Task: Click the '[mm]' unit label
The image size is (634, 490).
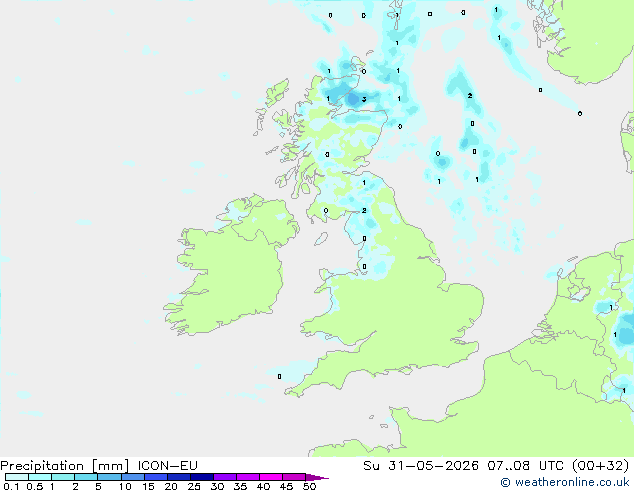Action: pyautogui.click(x=110, y=466)
